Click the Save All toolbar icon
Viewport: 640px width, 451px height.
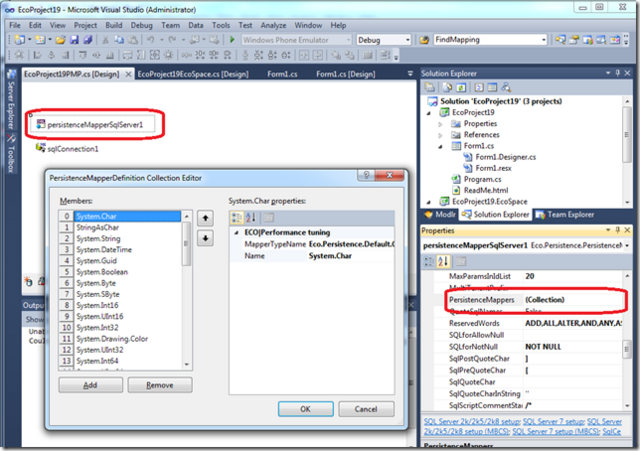click(88, 40)
